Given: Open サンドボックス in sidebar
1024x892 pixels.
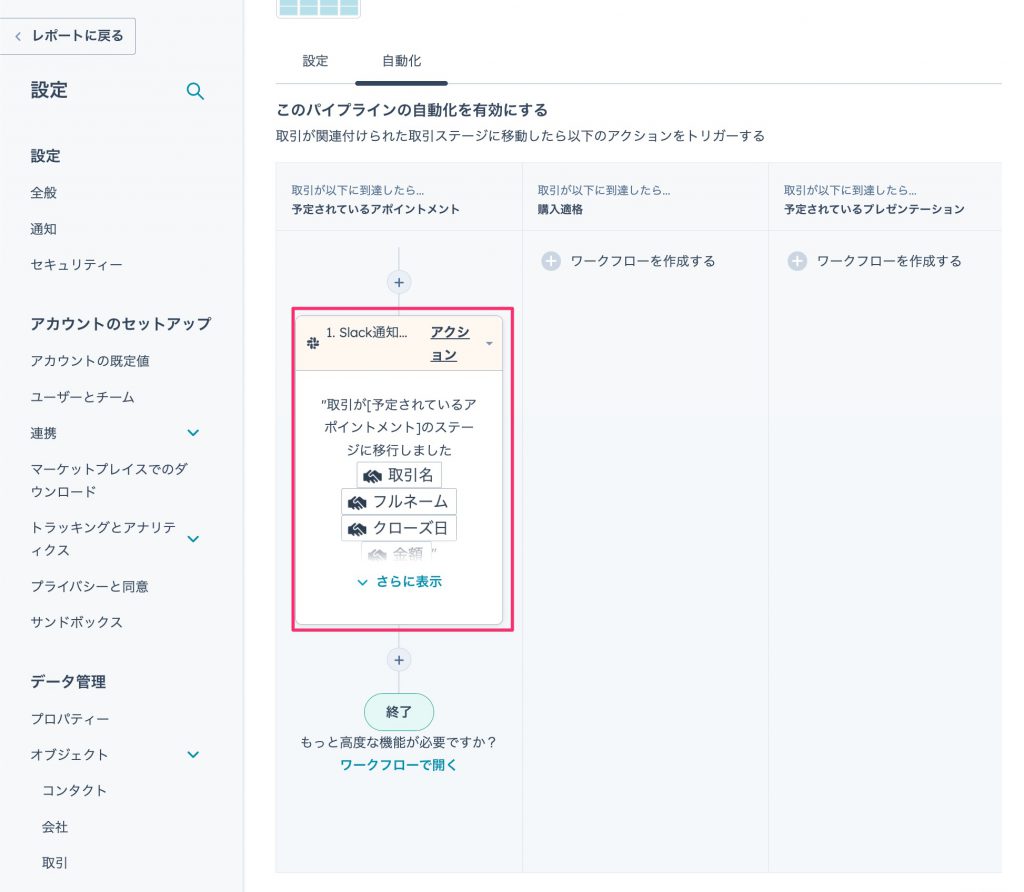Looking at the screenshot, I should pos(76,622).
